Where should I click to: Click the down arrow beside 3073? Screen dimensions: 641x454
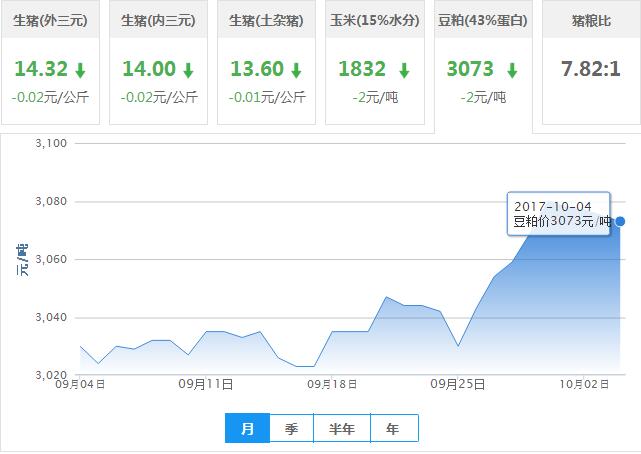[x=512, y=70]
